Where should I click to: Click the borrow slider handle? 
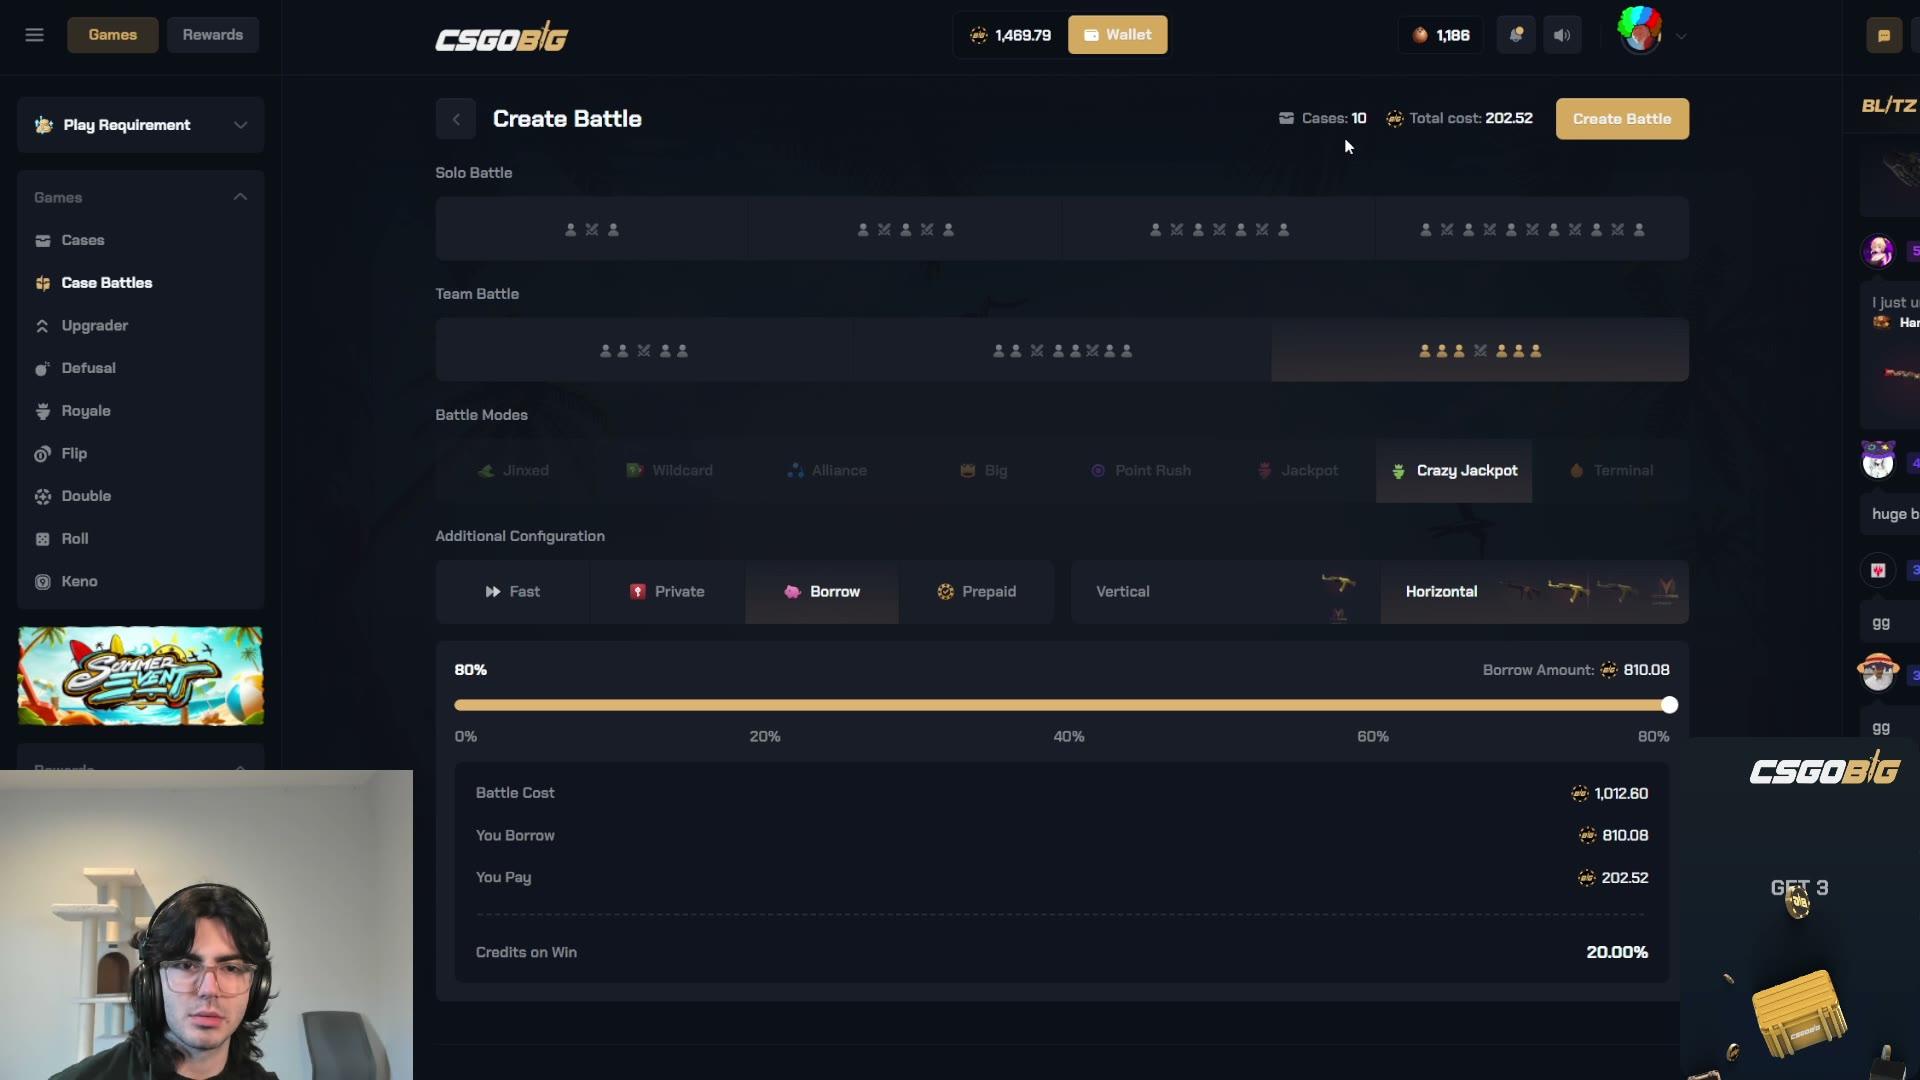pyautogui.click(x=1669, y=705)
